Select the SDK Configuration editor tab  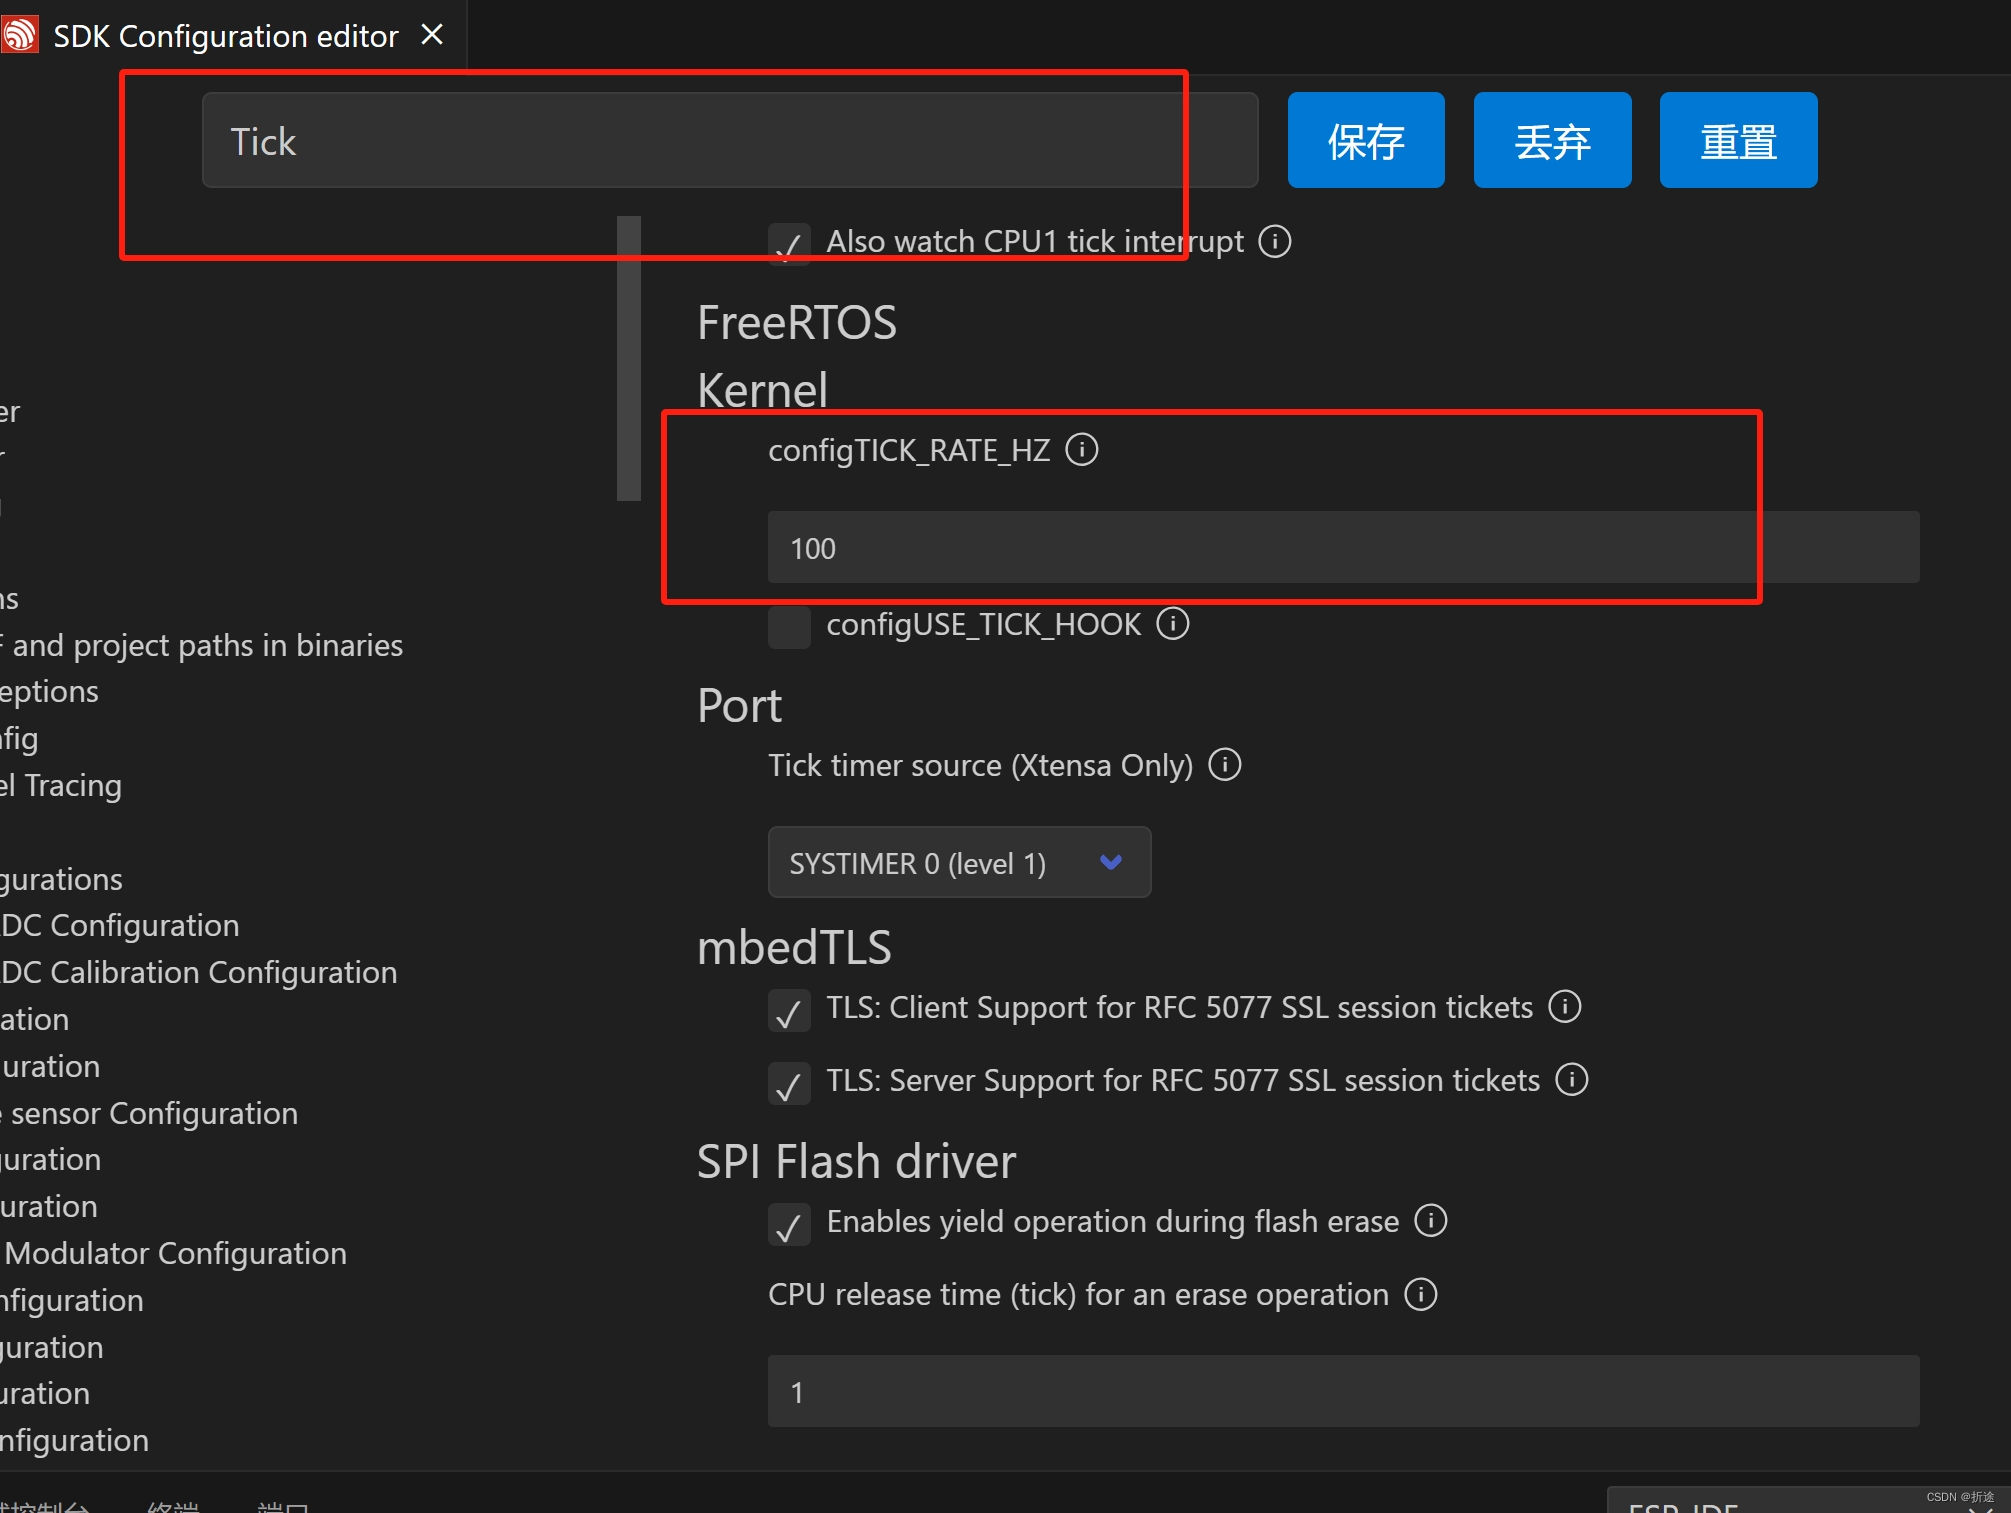tap(225, 35)
